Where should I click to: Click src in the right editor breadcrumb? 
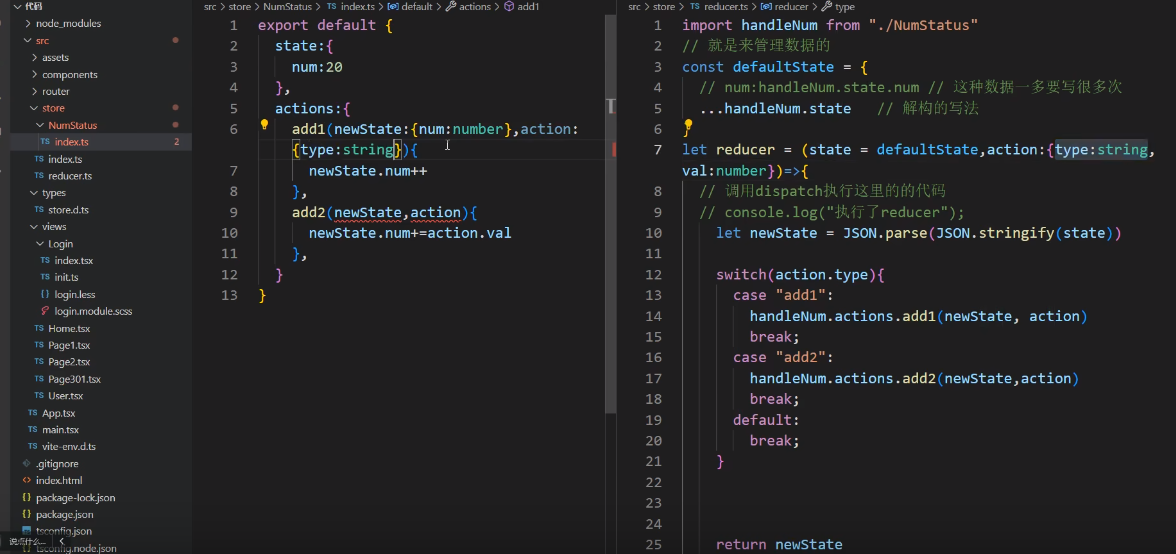[634, 7]
